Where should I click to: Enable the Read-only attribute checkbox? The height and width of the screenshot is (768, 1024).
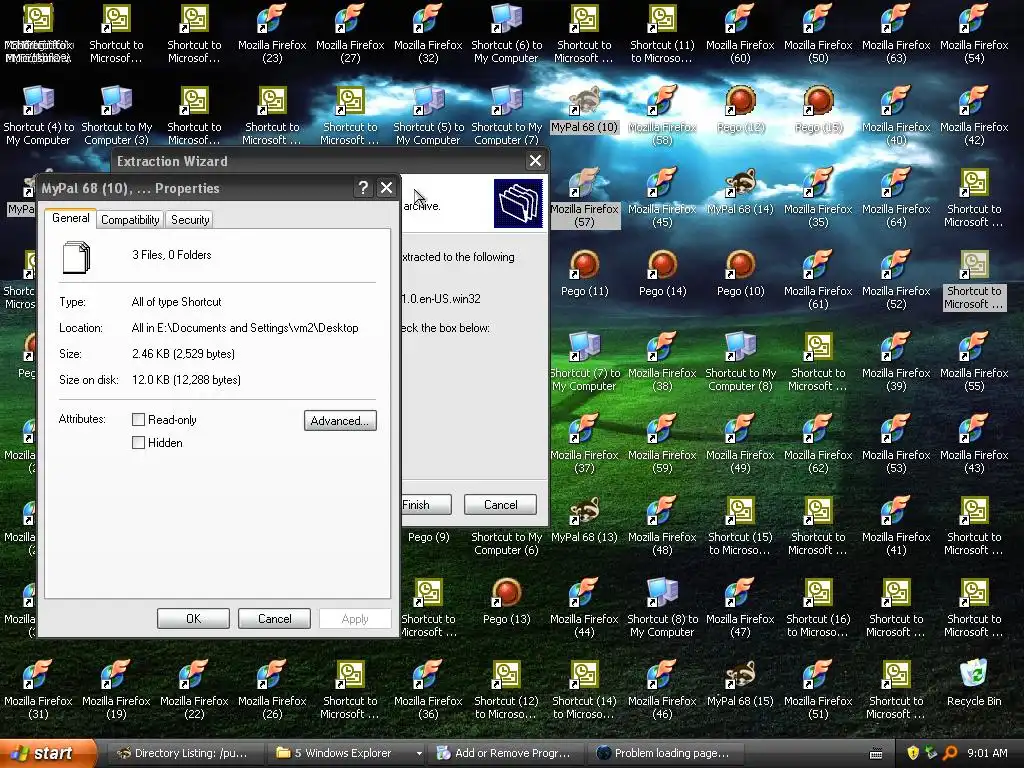click(138, 420)
